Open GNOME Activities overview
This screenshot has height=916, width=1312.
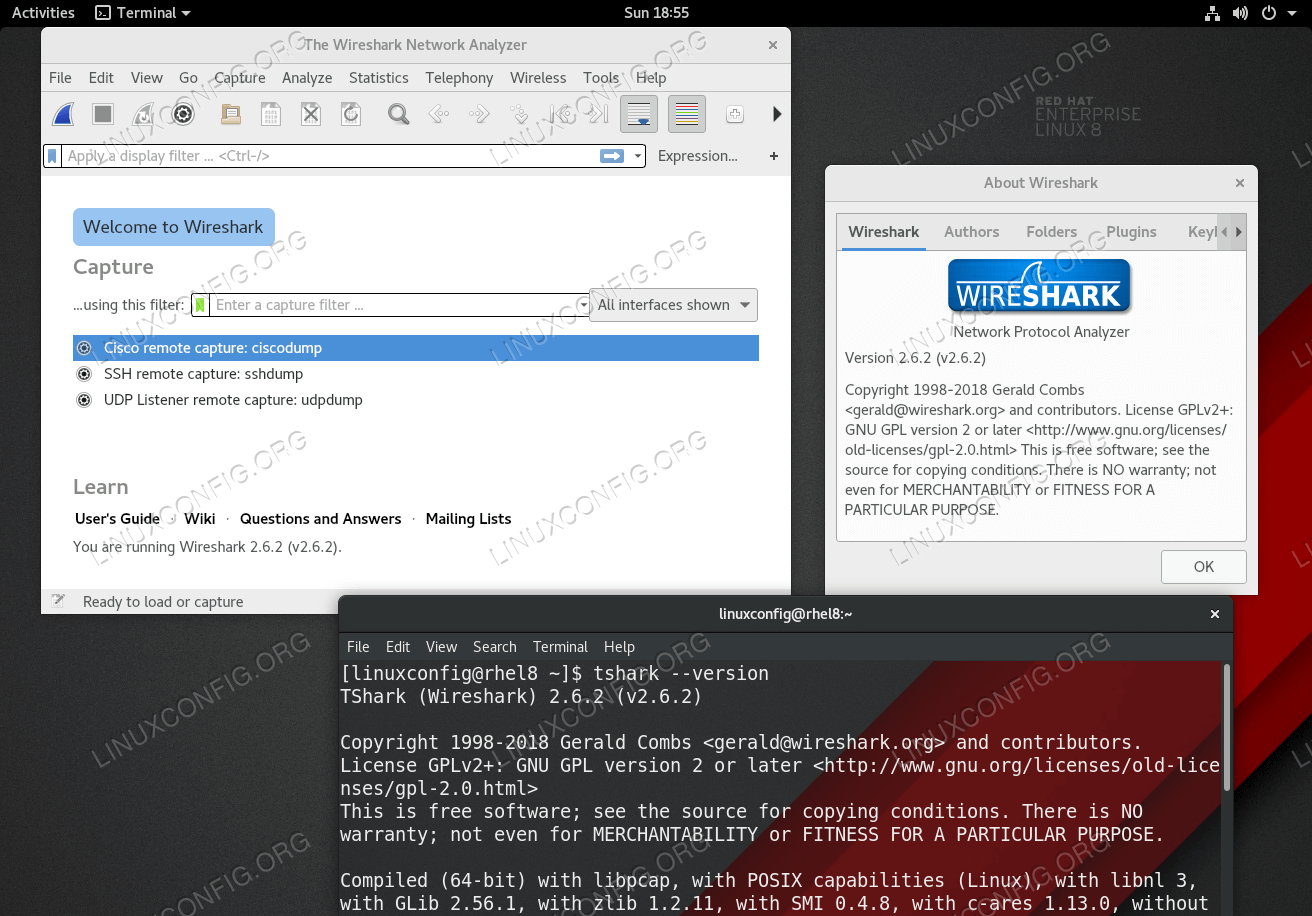[43, 13]
